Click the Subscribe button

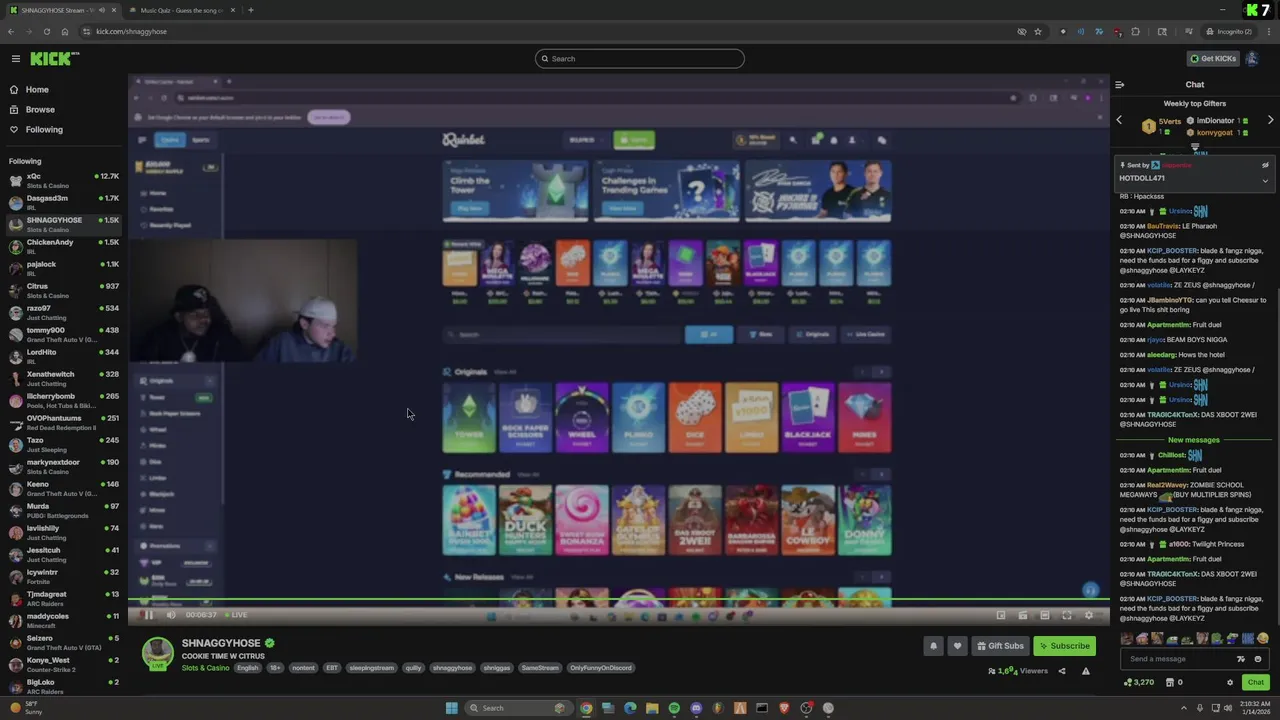click(x=1064, y=646)
